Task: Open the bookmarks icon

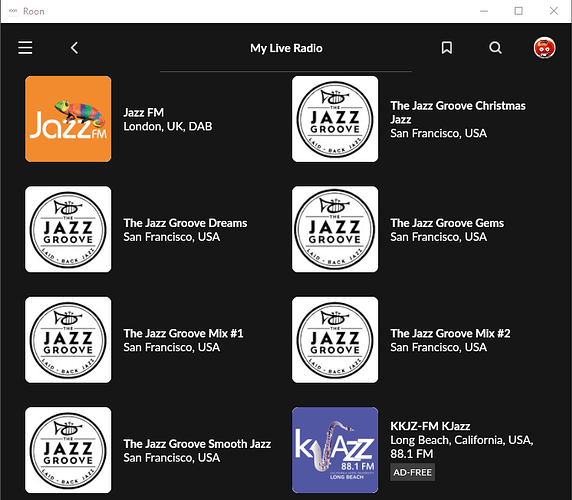Action: [447, 48]
